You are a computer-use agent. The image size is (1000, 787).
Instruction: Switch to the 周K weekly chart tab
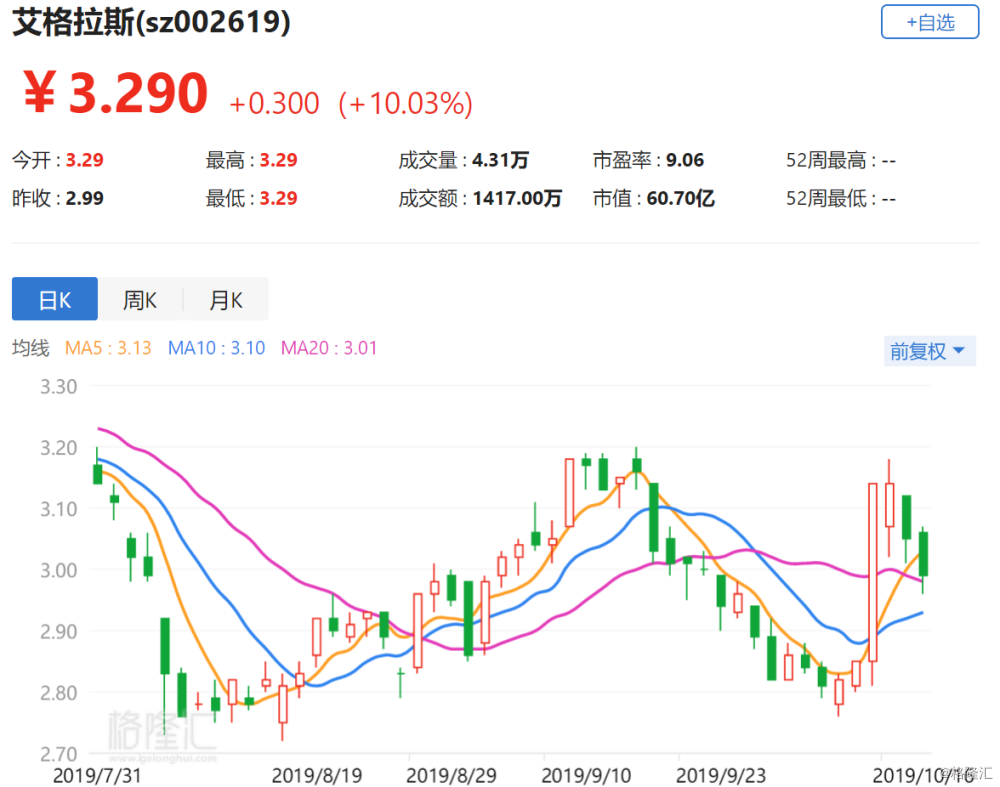(x=140, y=299)
